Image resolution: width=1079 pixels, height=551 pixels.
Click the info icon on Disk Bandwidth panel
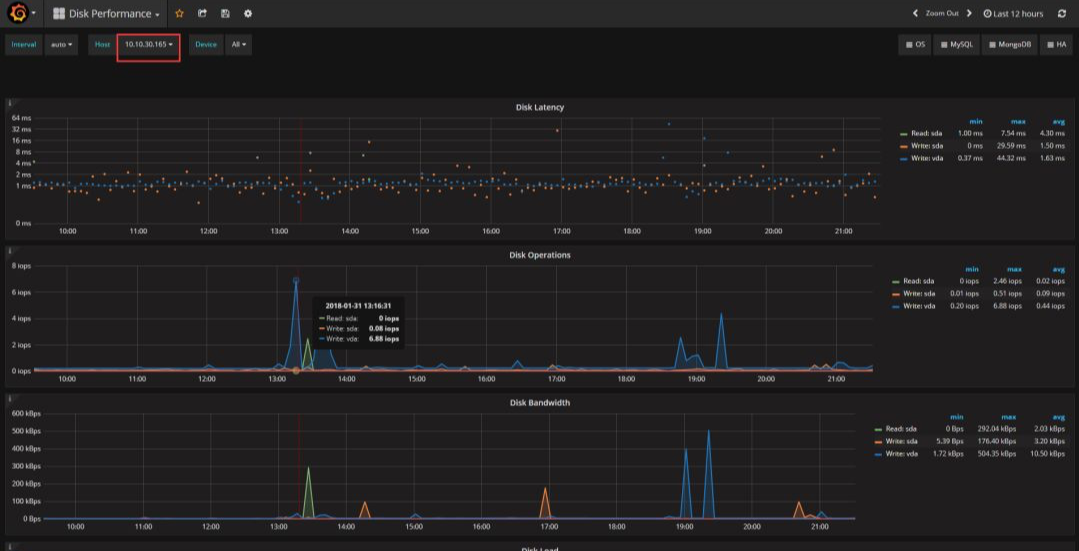pyautogui.click(x=10, y=398)
